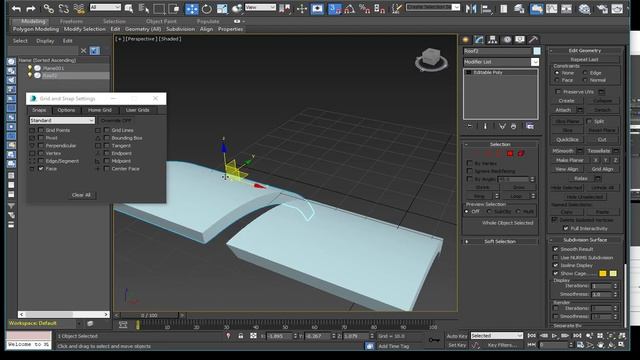The height and width of the screenshot is (360, 640).
Task: Click the Mirror tool icon
Action: click(x=471, y=9)
